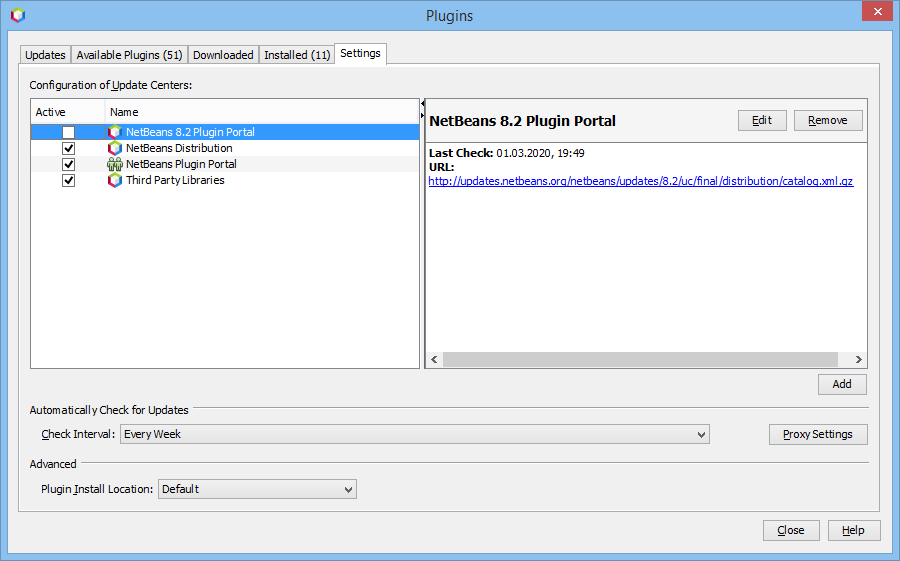Screen dimensions: 900x561
Task: Open the catalog.xml.gz update URL link
Action: pos(640,181)
